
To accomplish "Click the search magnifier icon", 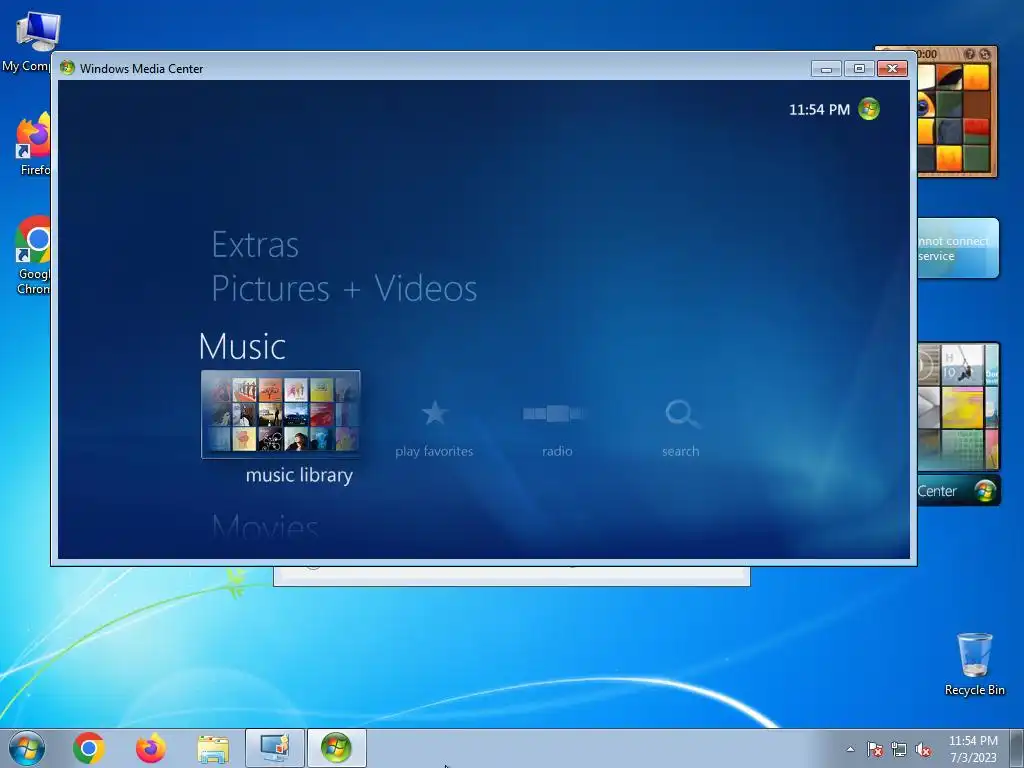I will 682,414.
